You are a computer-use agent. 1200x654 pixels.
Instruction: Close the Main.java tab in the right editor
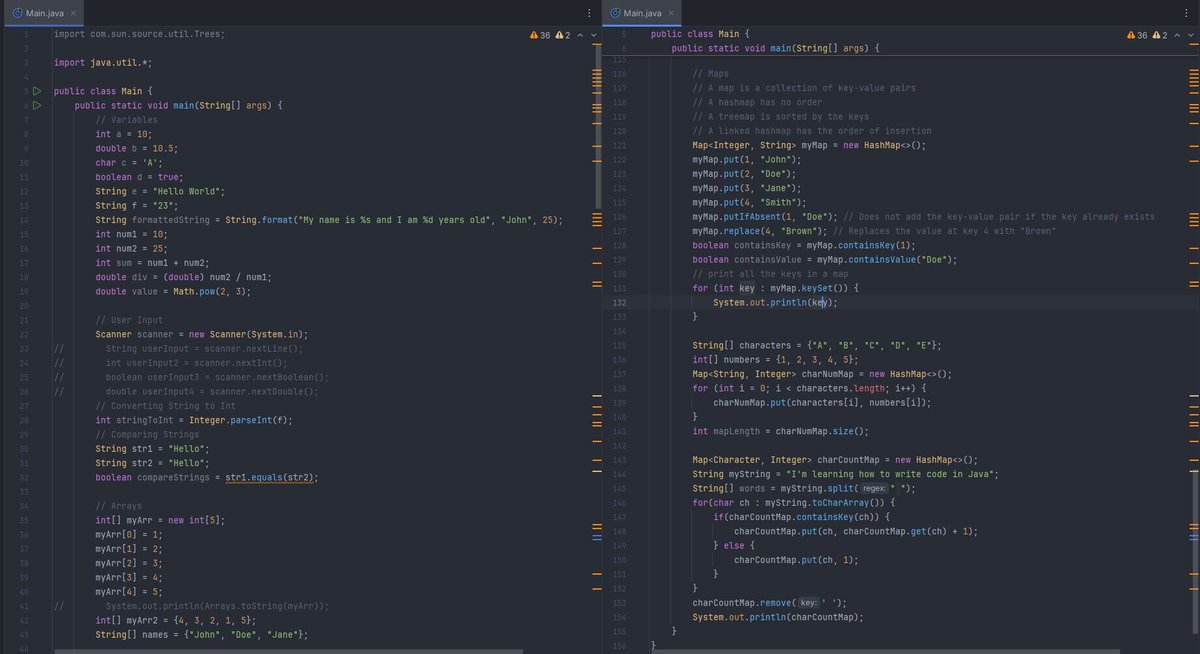tap(673, 13)
